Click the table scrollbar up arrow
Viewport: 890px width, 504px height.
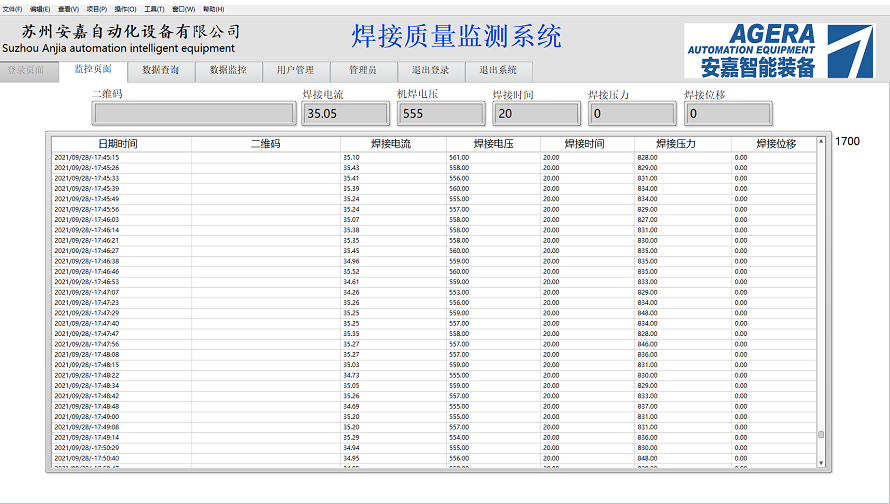(821, 140)
